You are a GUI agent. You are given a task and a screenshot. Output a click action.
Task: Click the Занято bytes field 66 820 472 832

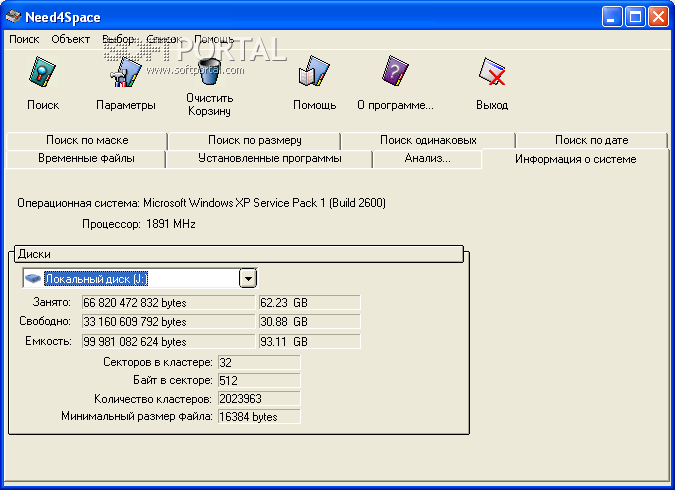168,303
